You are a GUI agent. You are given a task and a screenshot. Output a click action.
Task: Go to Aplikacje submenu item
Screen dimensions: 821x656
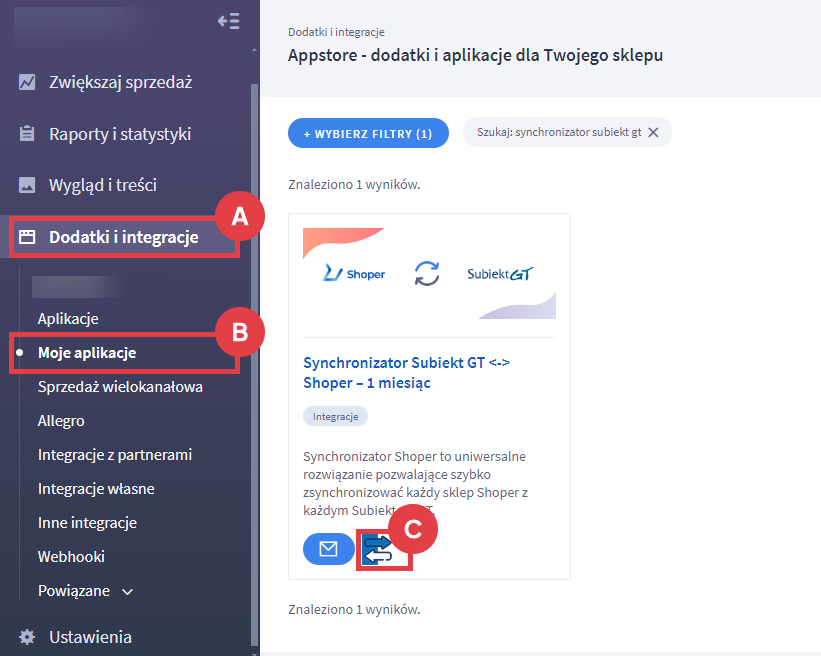click(x=68, y=318)
